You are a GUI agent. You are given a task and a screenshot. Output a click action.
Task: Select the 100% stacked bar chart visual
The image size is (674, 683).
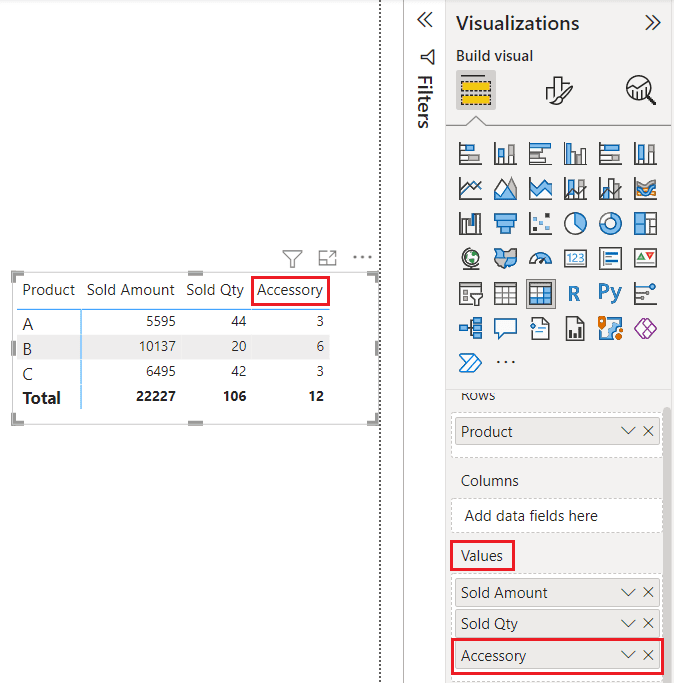pyautogui.click(x=610, y=154)
